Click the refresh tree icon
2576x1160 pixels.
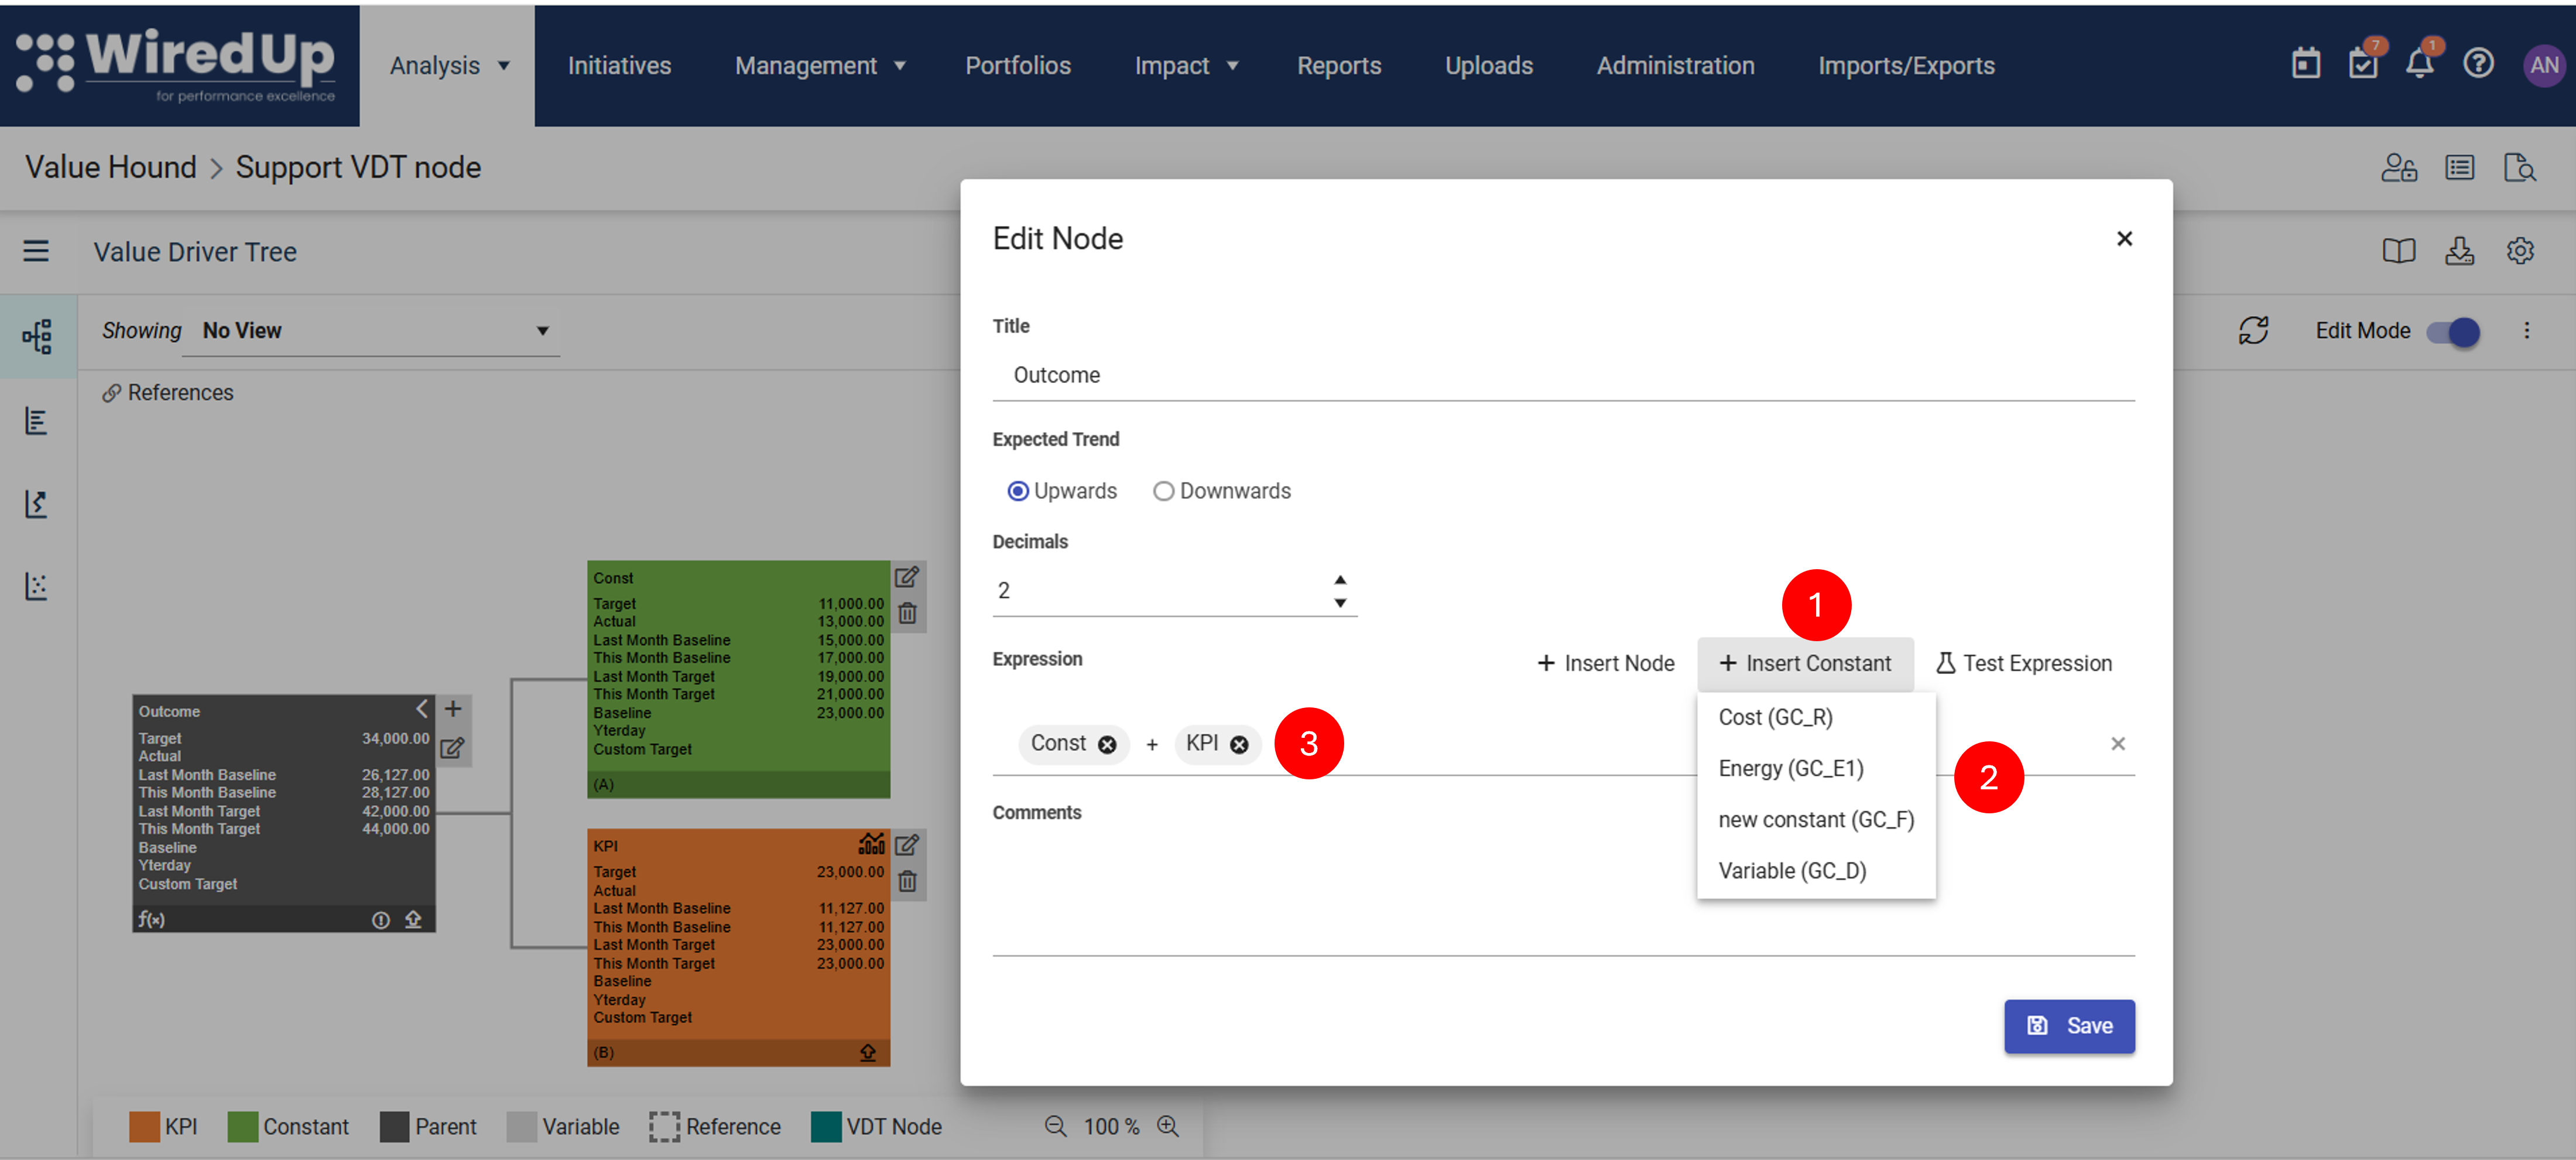2253,330
